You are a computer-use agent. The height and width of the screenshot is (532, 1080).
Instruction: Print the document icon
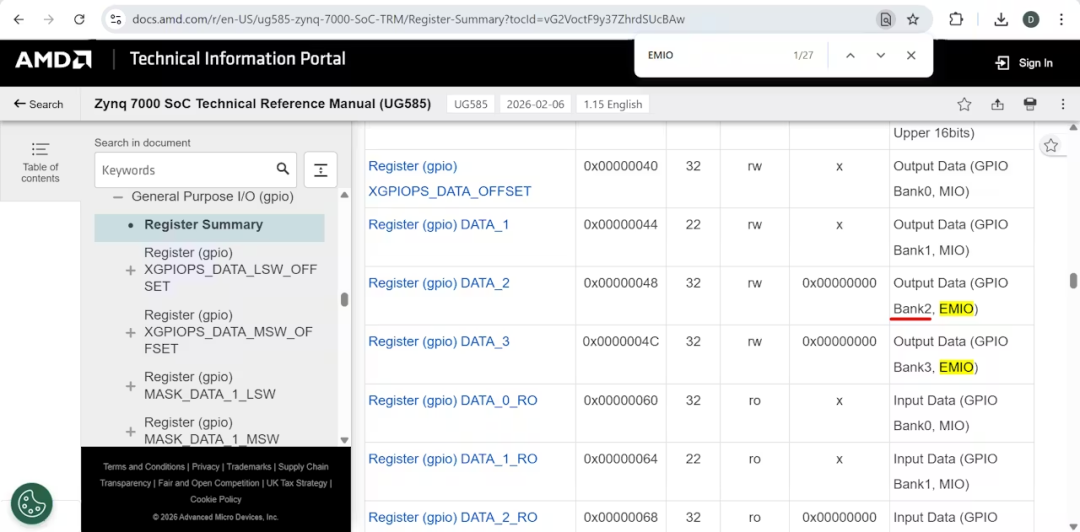point(1030,104)
